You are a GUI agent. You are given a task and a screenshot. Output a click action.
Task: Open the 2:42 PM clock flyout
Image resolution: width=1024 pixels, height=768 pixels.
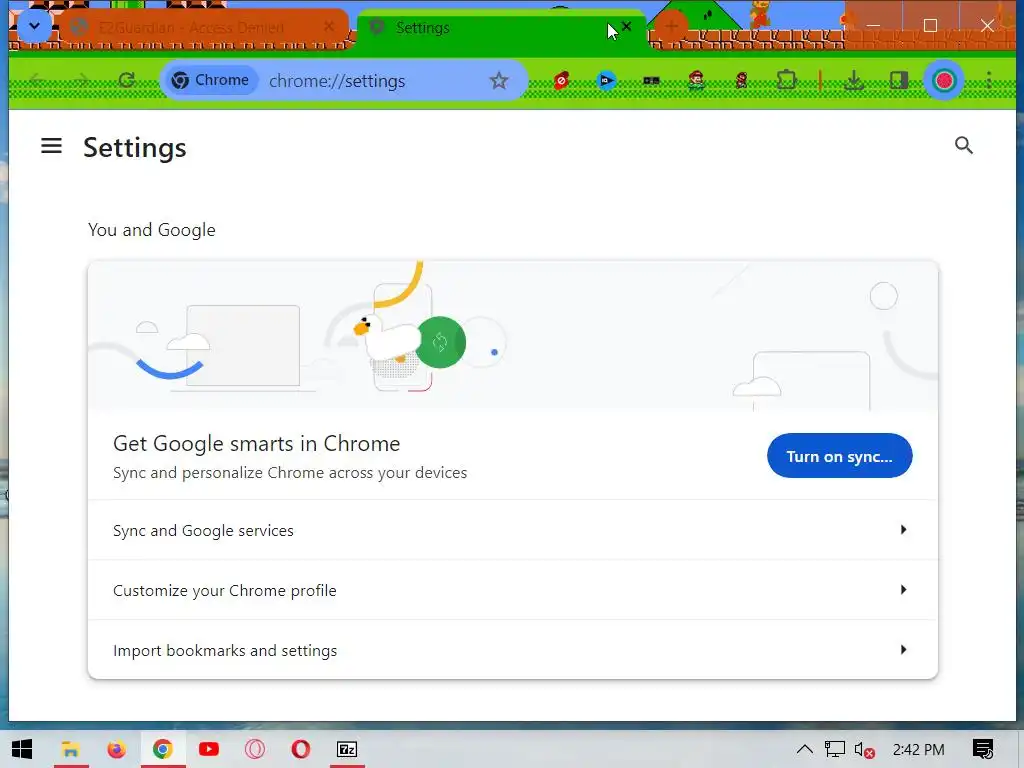pos(918,749)
